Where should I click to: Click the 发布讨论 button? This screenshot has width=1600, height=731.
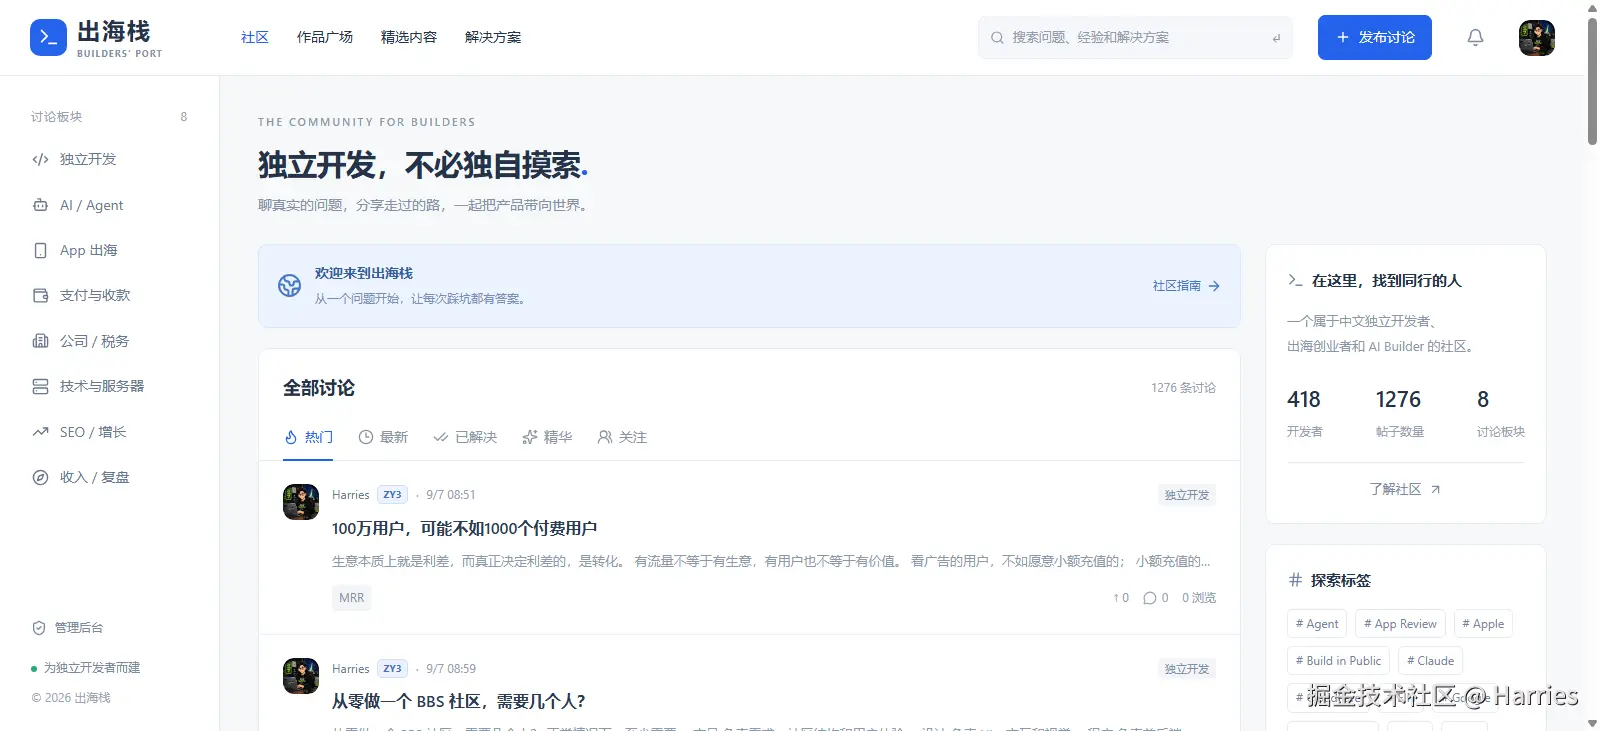[1374, 37]
